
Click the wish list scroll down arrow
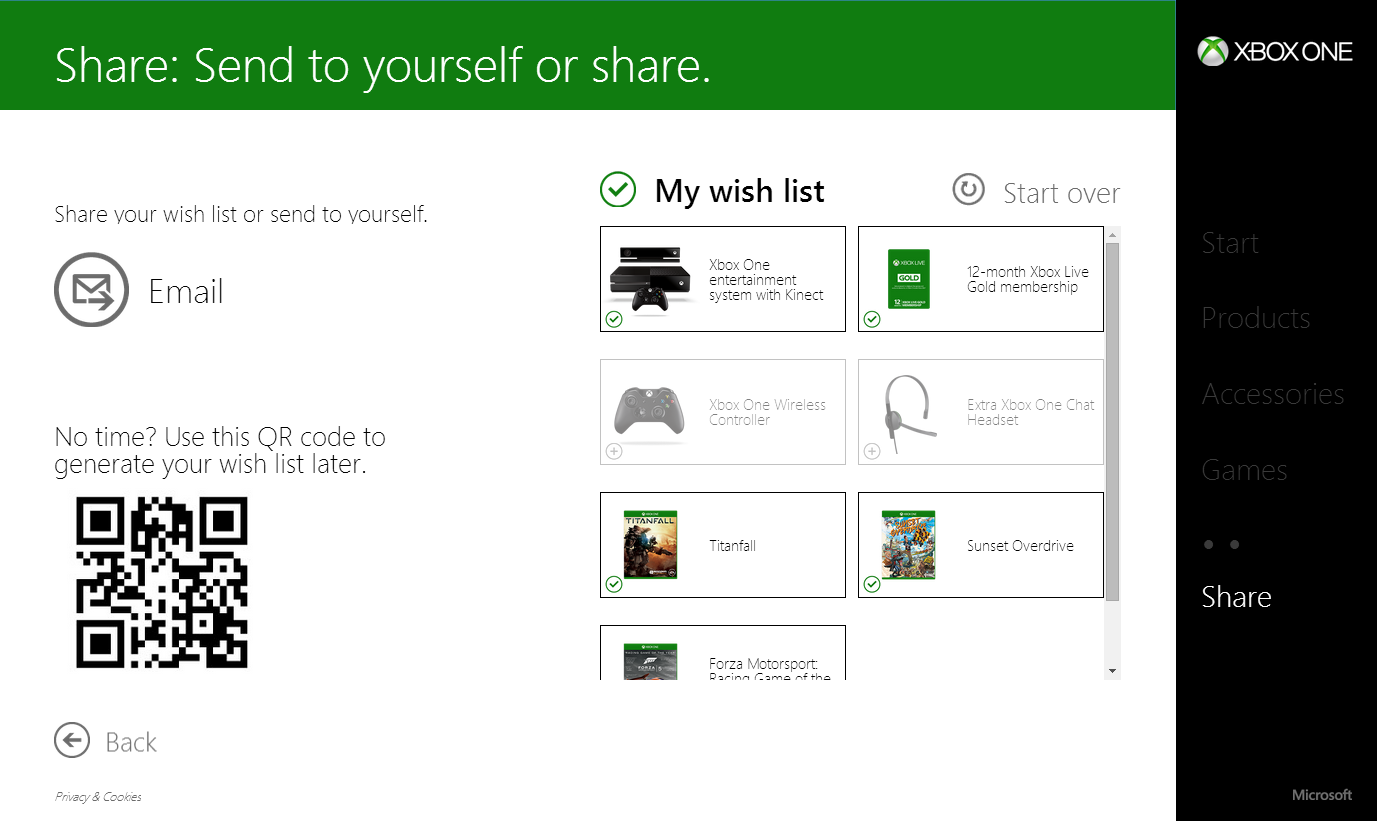[x=1112, y=671]
